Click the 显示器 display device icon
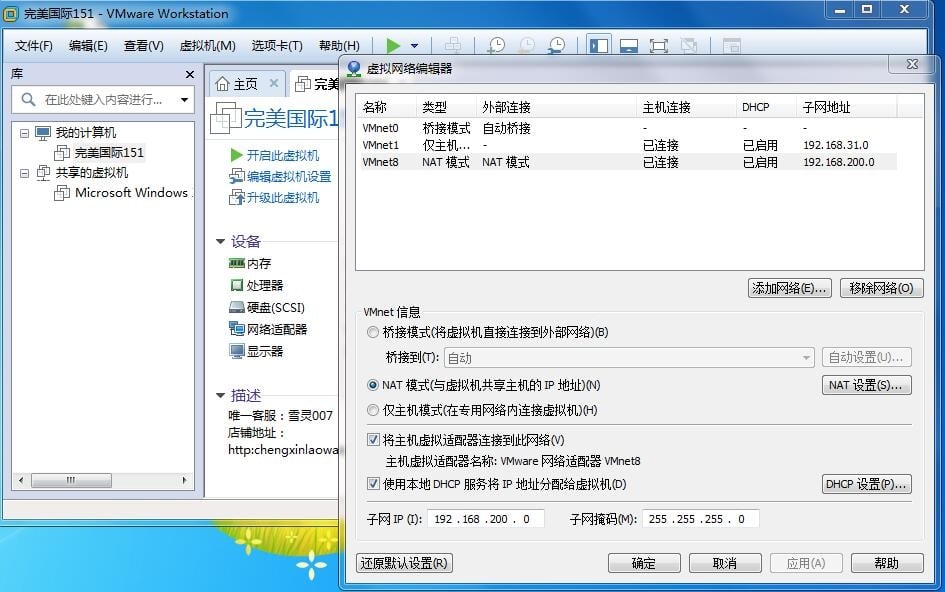 (x=236, y=351)
